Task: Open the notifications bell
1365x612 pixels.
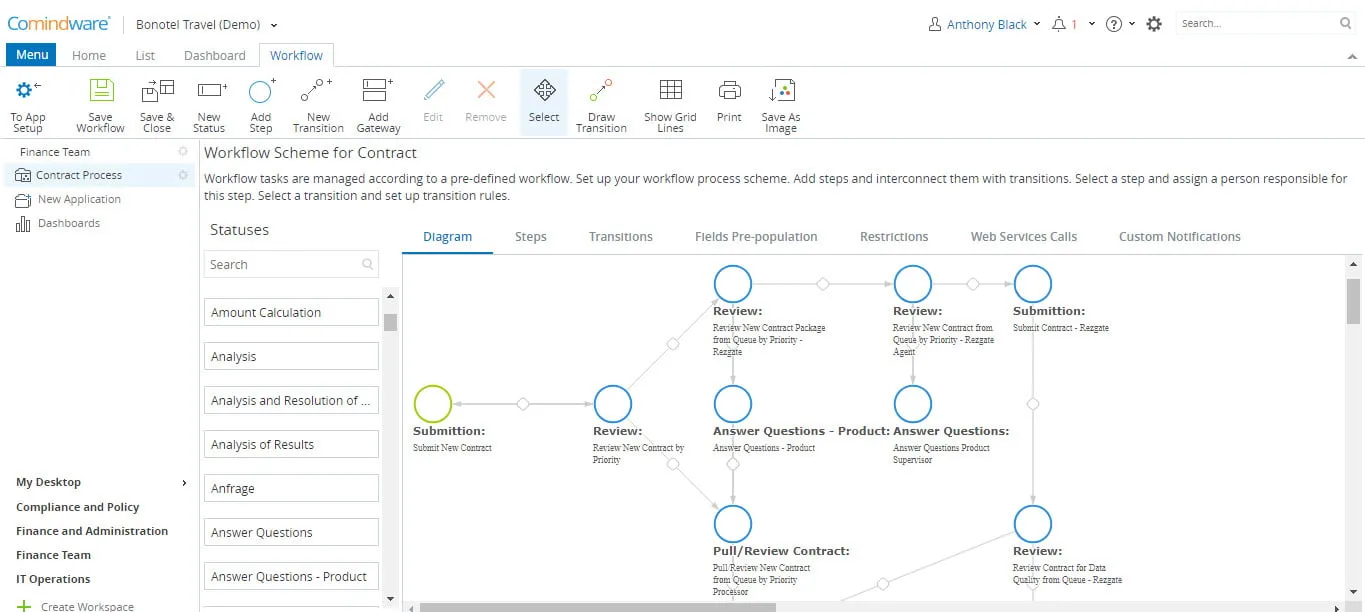Action: 1059,24
